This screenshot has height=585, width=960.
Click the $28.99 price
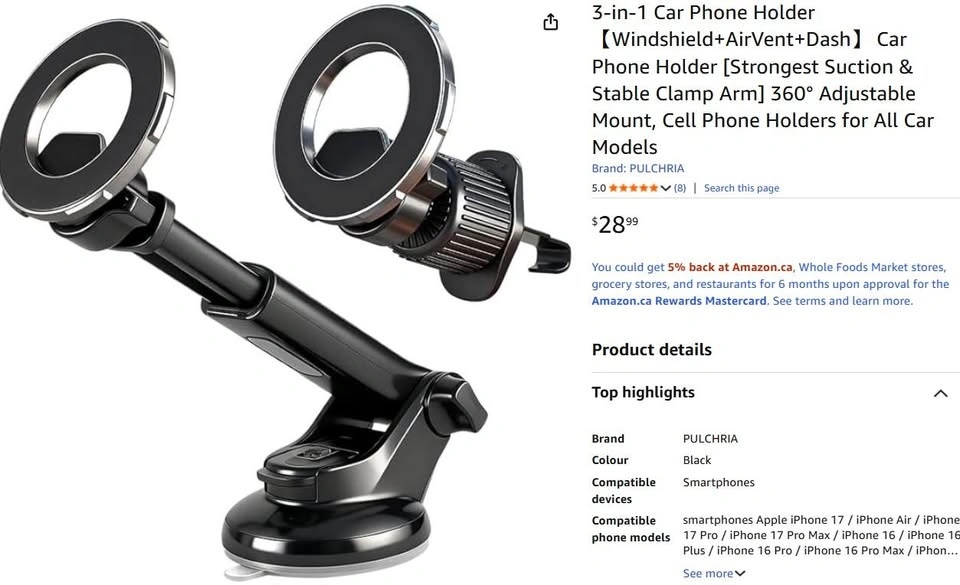pyautogui.click(x=615, y=225)
